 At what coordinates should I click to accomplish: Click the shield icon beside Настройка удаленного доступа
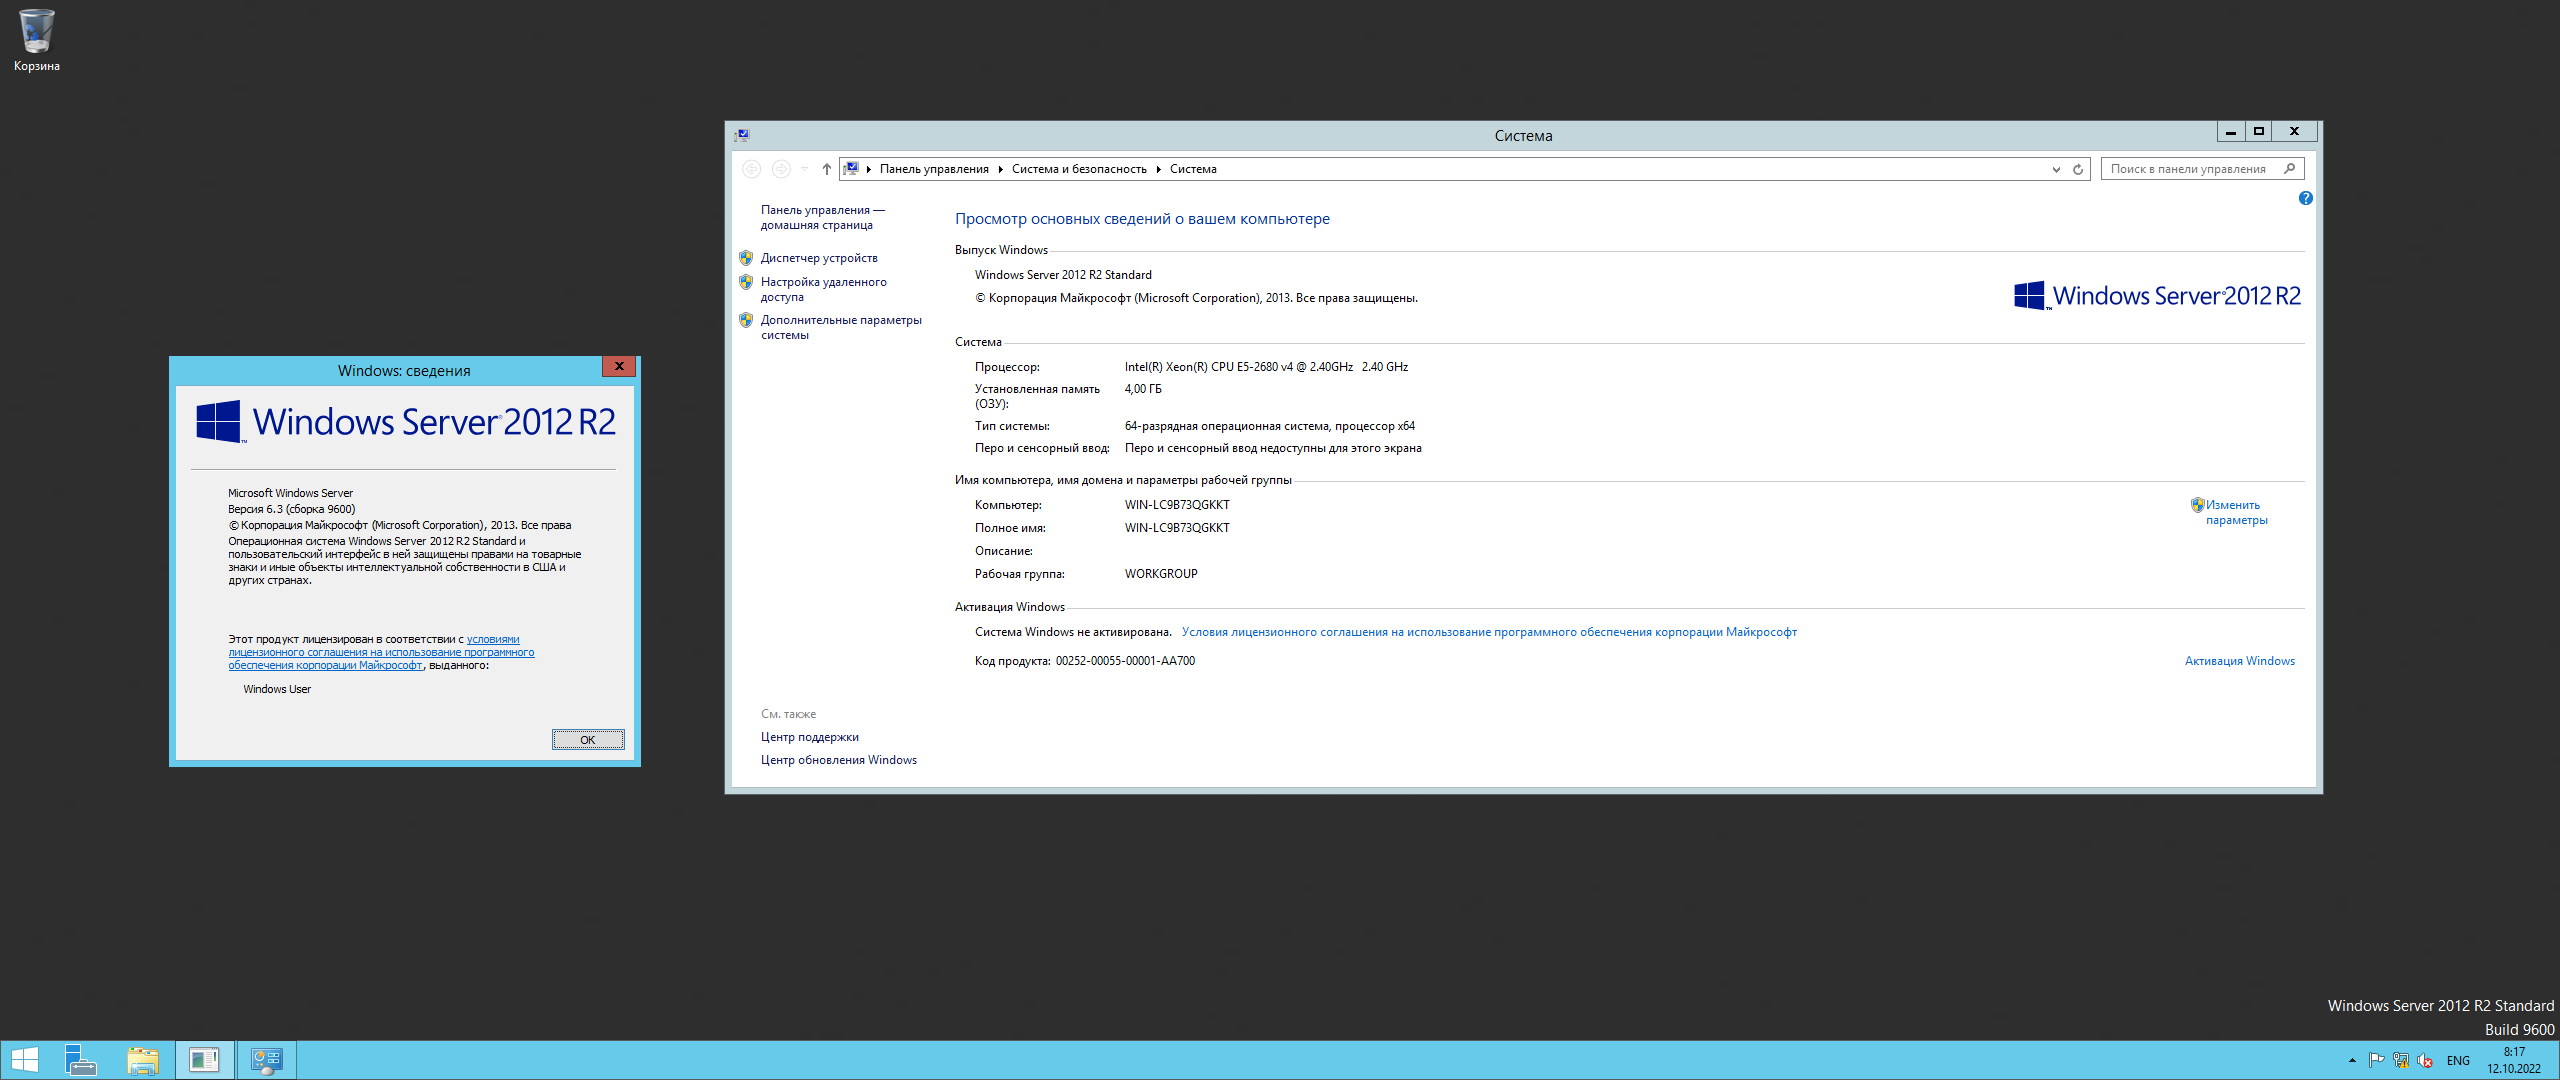point(746,282)
